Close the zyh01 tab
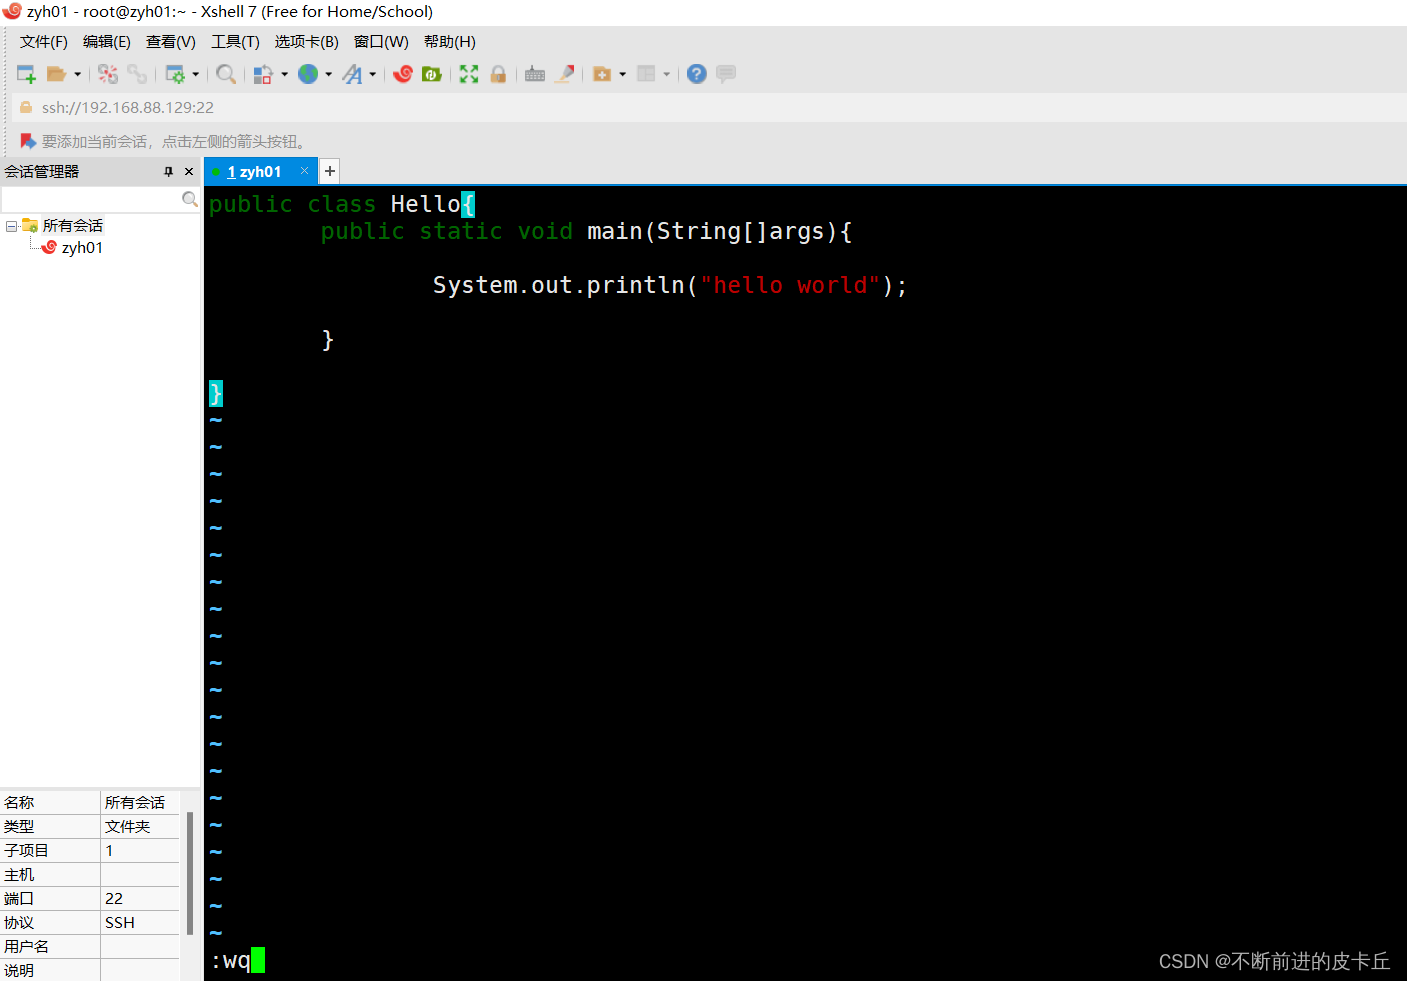 (305, 171)
